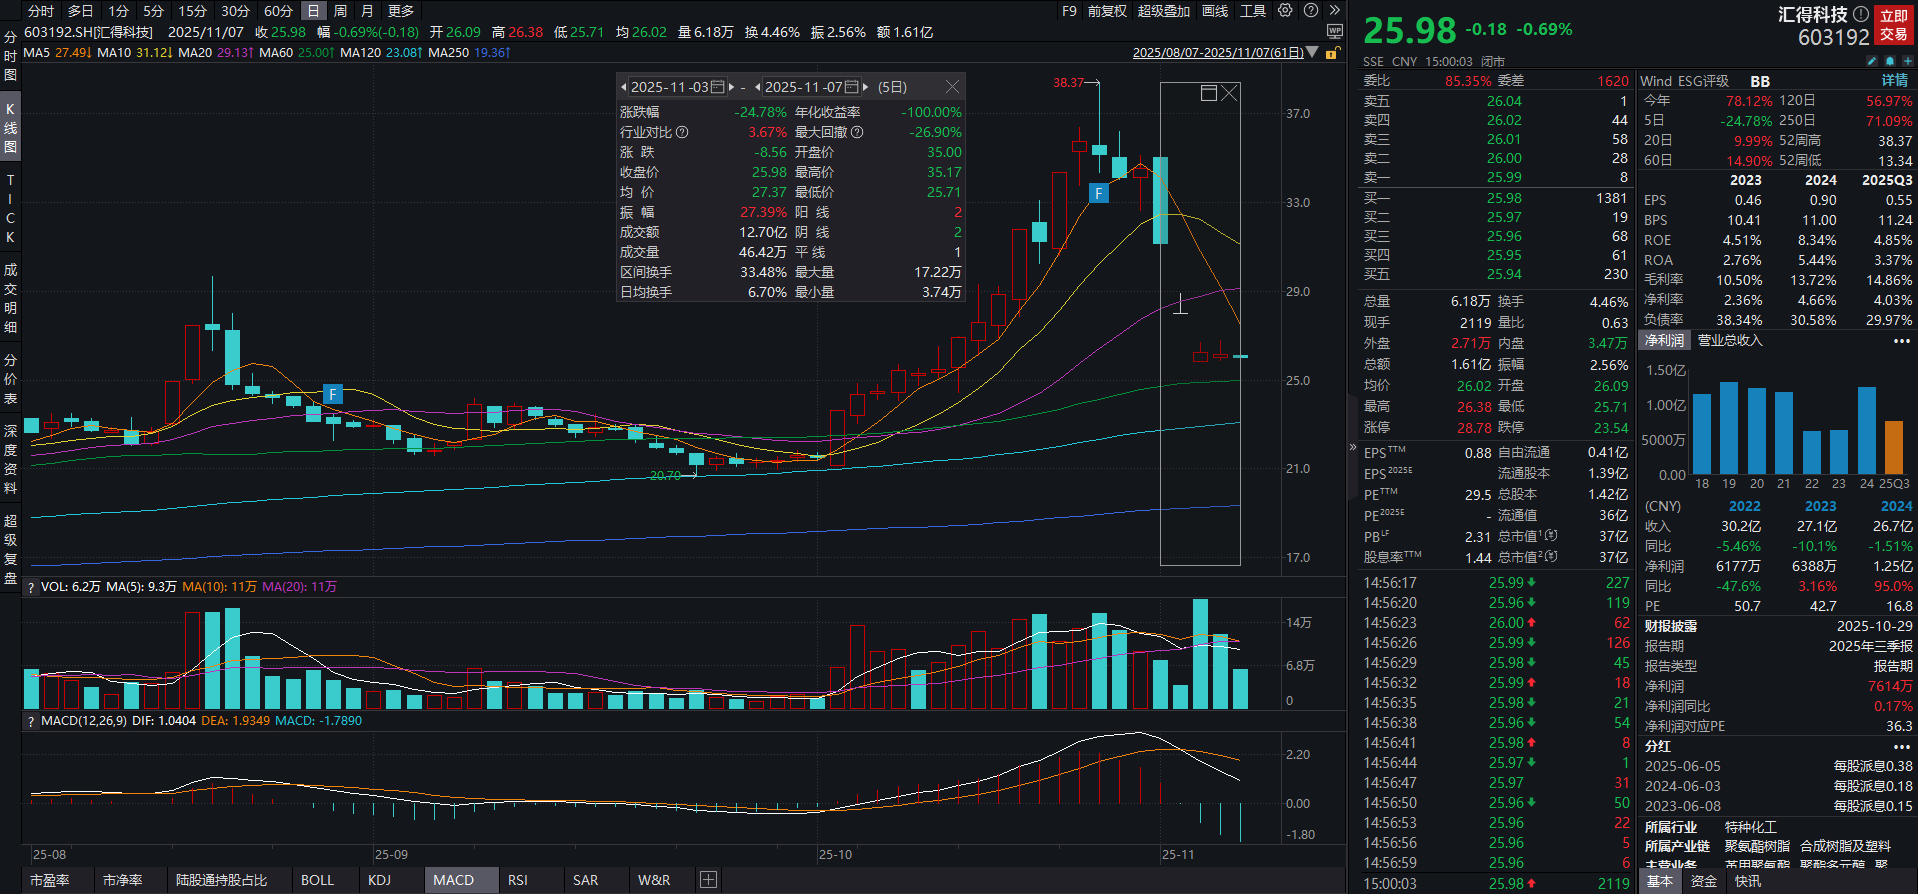Step end date forward with right arrow
The width and height of the screenshot is (1918, 894).
866,87
